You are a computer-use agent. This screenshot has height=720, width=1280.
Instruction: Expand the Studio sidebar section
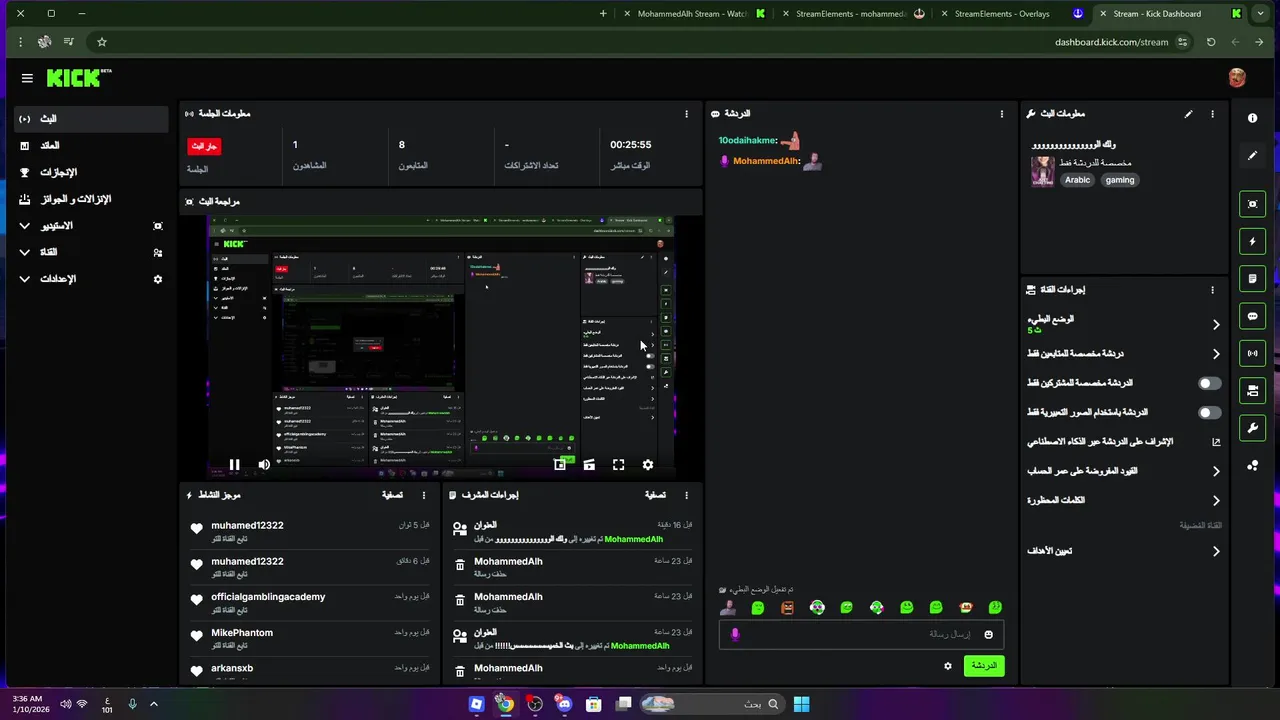click(x=91, y=226)
